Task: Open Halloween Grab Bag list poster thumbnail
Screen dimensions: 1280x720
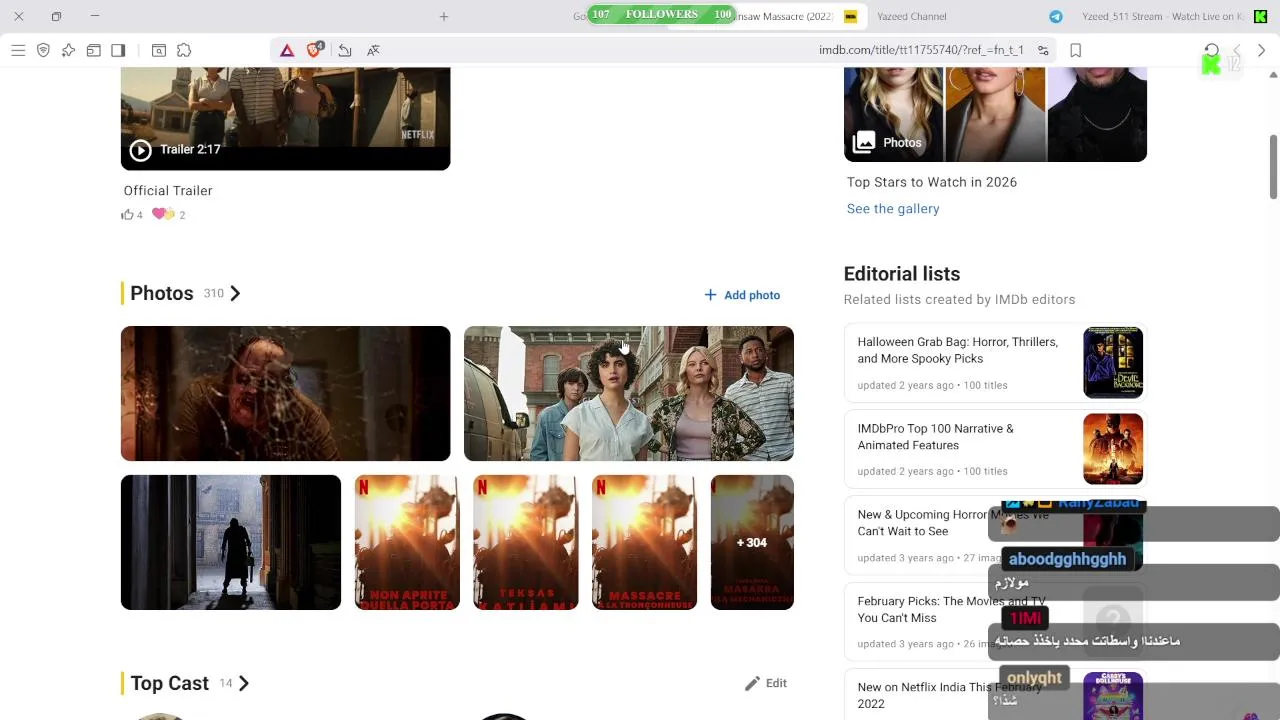Action: coord(1113,362)
